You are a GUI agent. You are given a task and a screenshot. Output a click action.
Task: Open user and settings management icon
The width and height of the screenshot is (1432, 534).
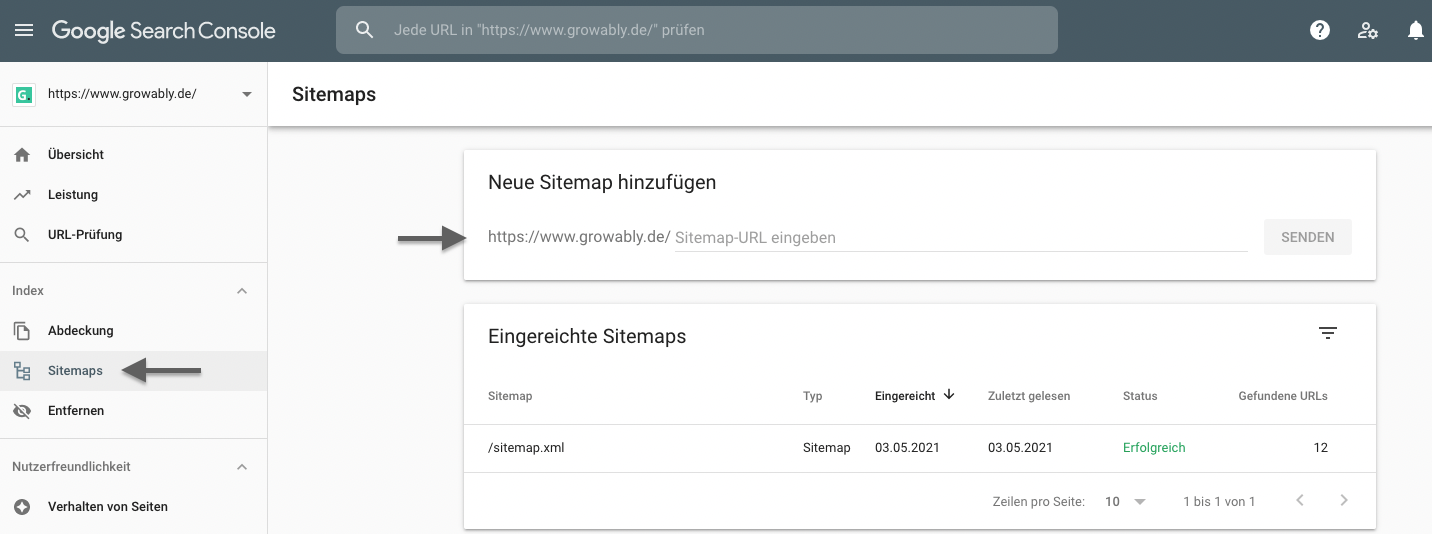(x=1368, y=30)
